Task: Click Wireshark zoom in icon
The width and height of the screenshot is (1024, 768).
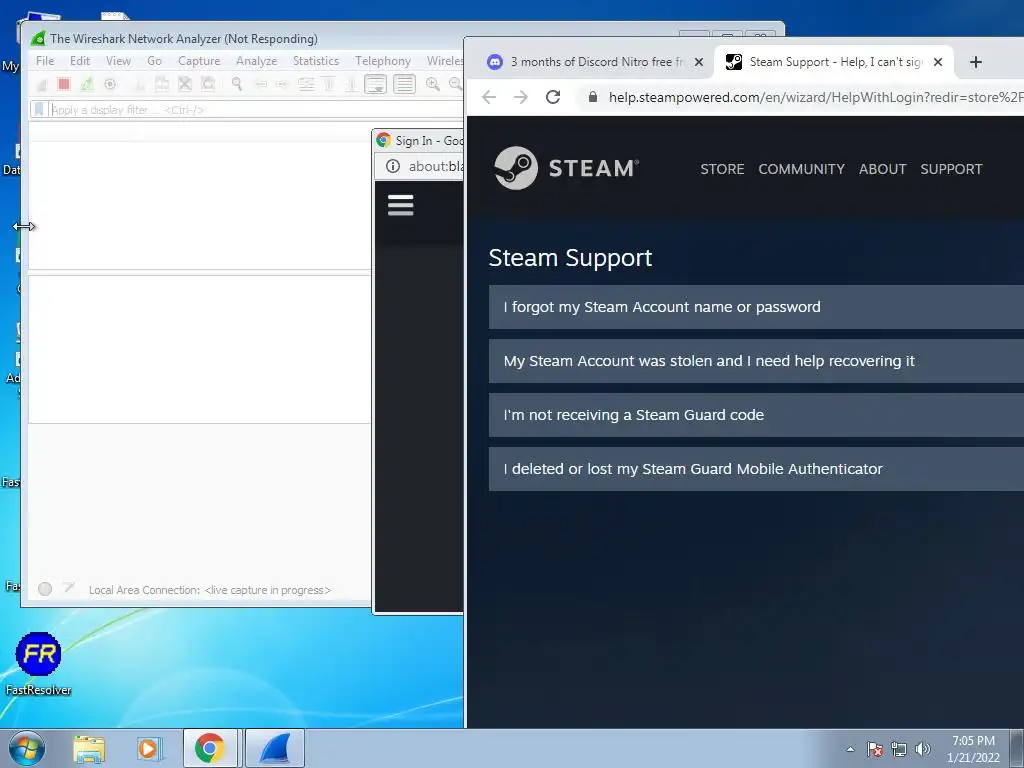Action: (432, 84)
